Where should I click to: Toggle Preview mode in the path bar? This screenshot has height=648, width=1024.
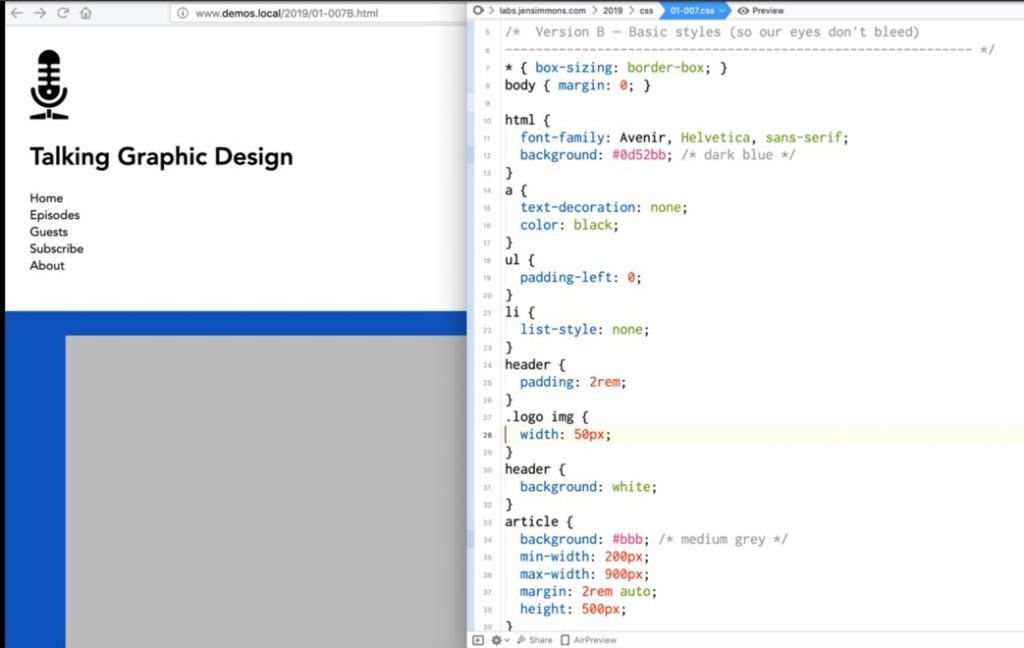[x=762, y=10]
